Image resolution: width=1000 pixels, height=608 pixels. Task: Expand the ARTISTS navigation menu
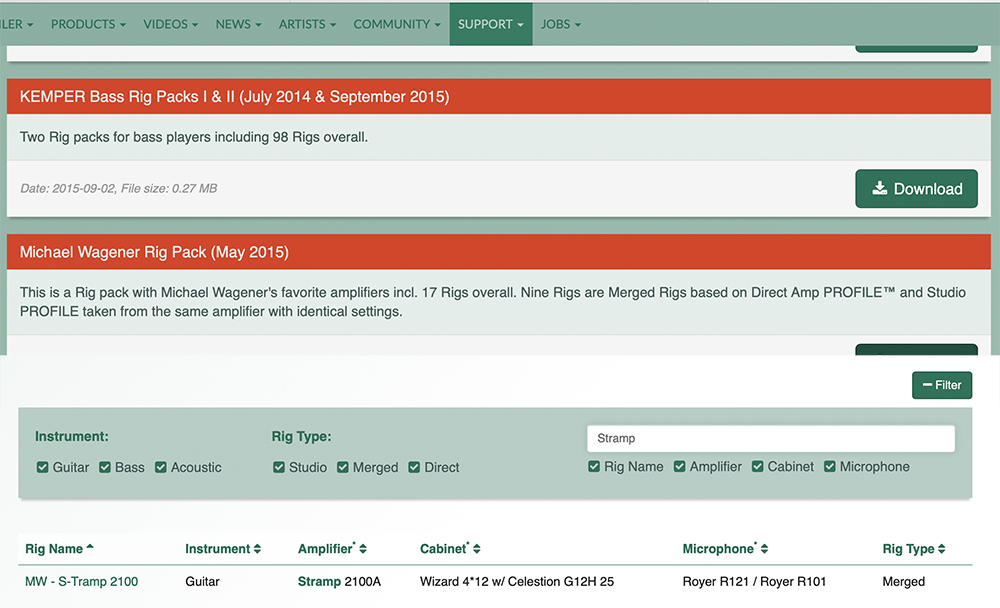pyautogui.click(x=307, y=24)
